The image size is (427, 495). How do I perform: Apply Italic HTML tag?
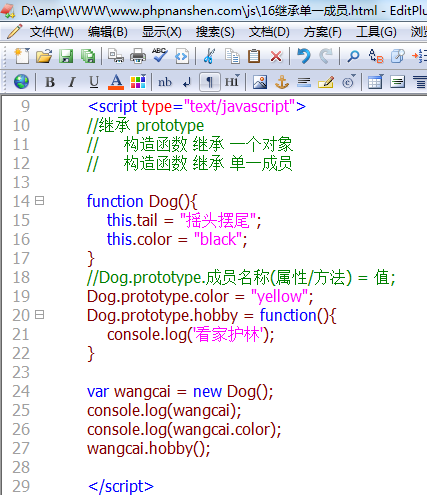[x=72, y=82]
